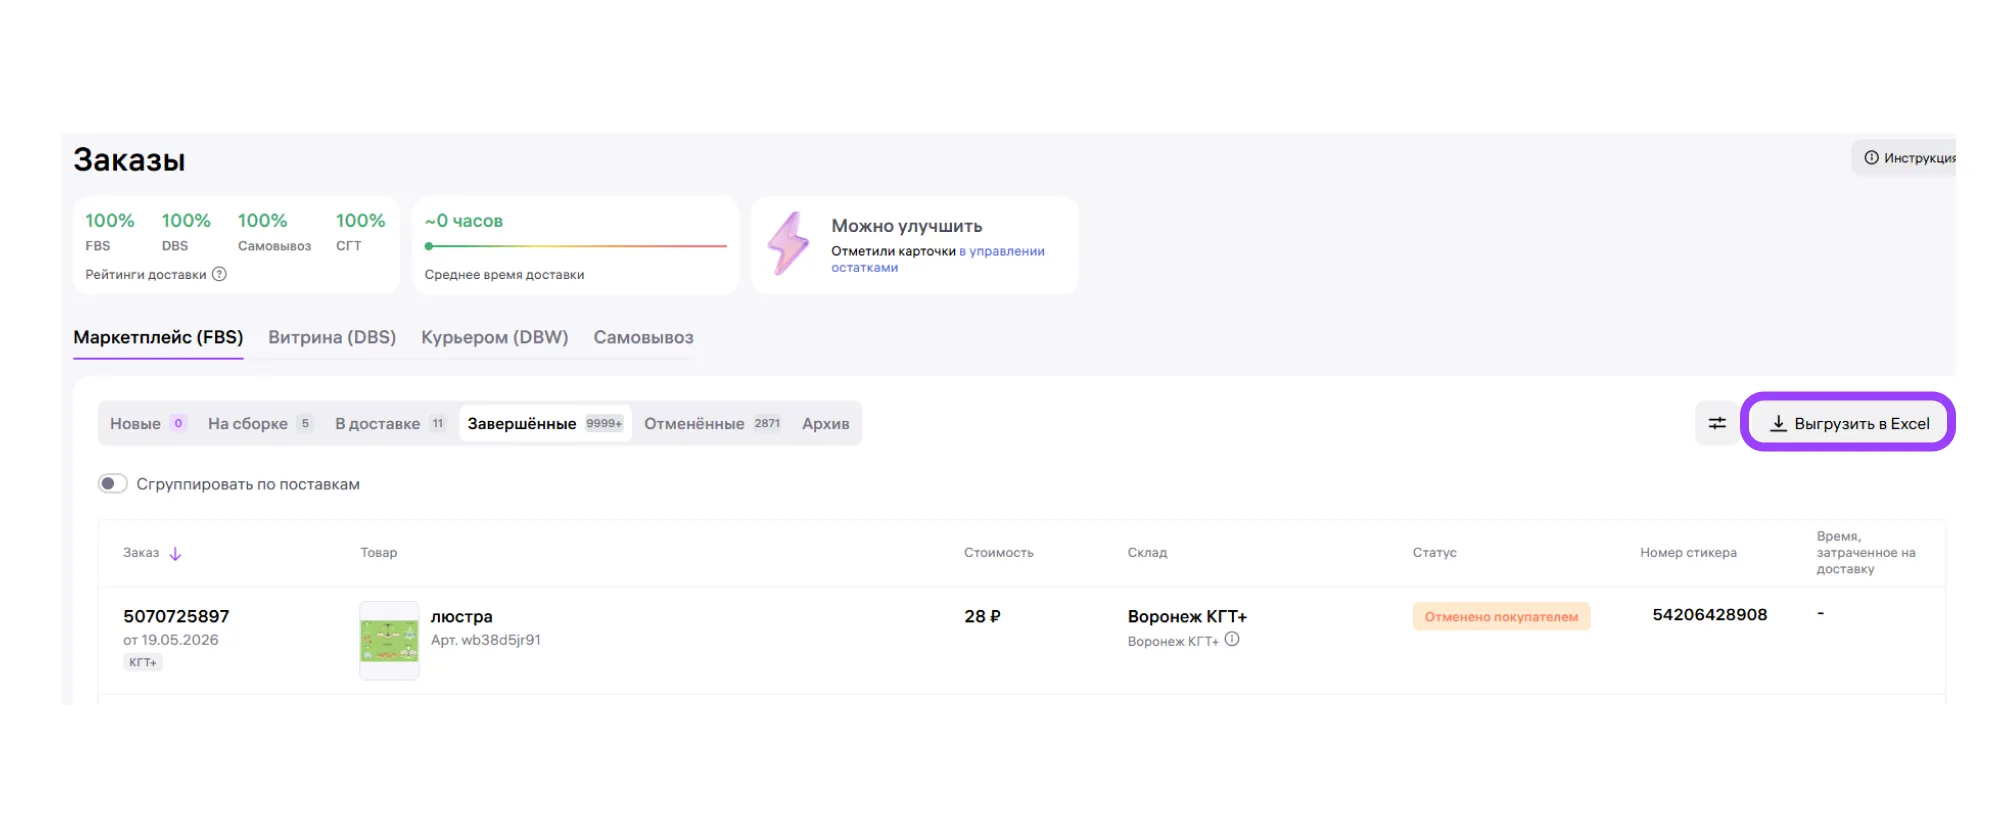Image resolution: width=2016 pixels, height=837 pixels.
Task: Click the люстра product name
Action: coord(461,617)
